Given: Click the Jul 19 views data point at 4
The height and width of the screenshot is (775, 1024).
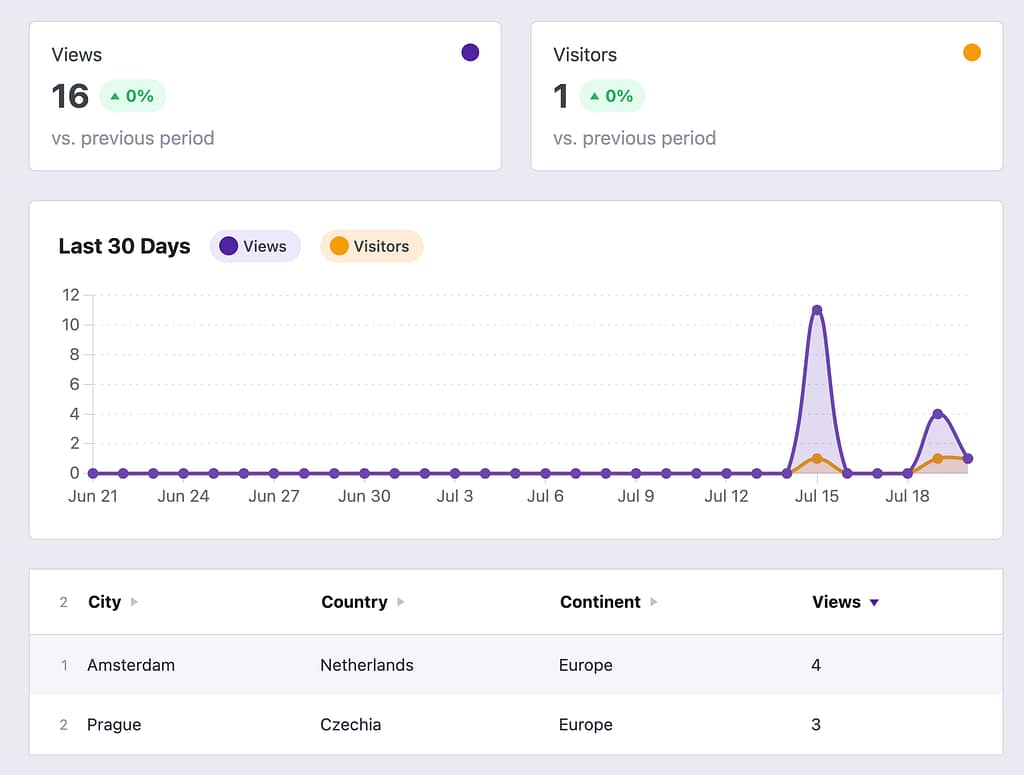Looking at the screenshot, I should click(x=937, y=414).
